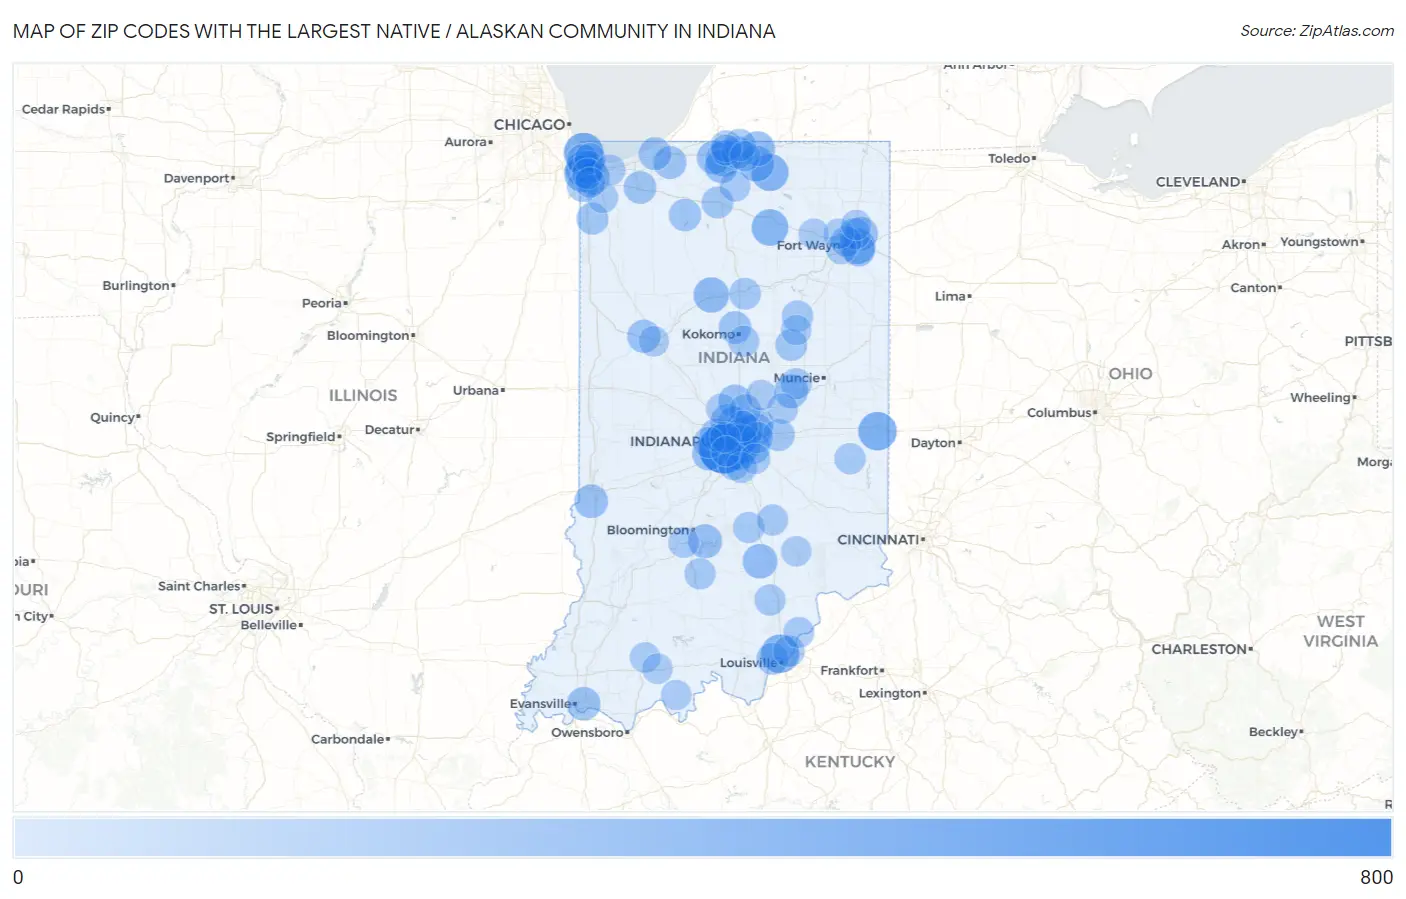Click the KENTUCKY state label
The width and height of the screenshot is (1406, 899).
pos(850,761)
